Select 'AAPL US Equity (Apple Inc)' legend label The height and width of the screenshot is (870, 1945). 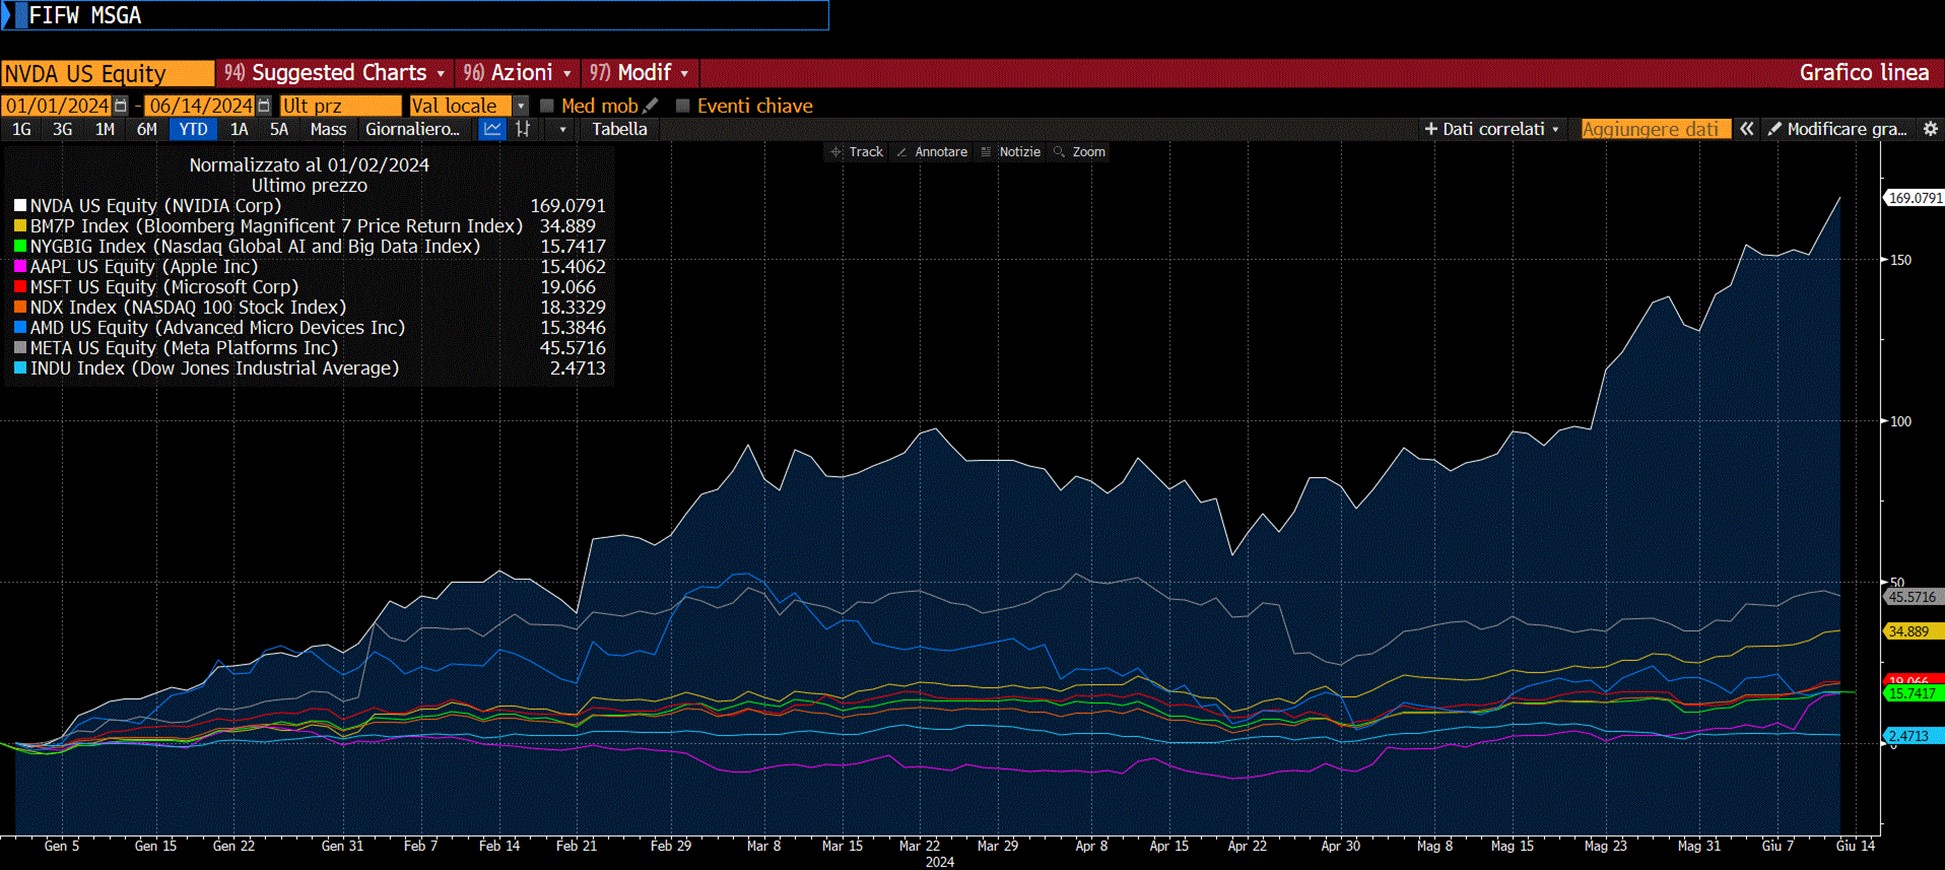pyautogui.click(x=144, y=267)
